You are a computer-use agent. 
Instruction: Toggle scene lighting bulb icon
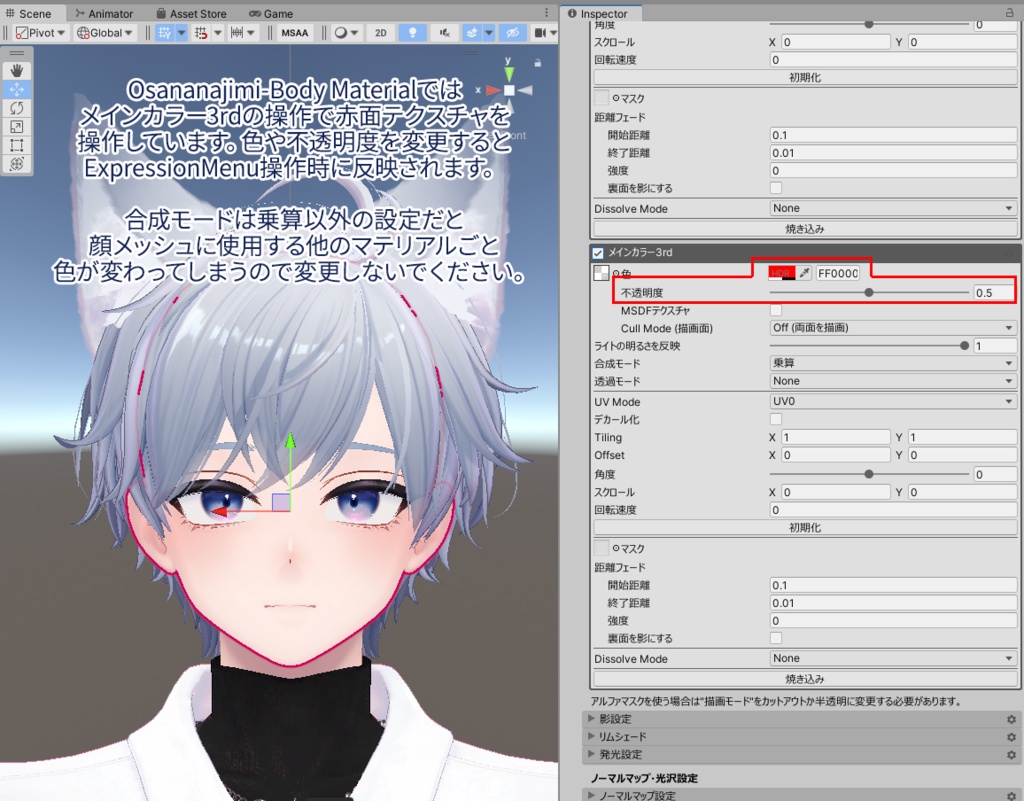[413, 33]
